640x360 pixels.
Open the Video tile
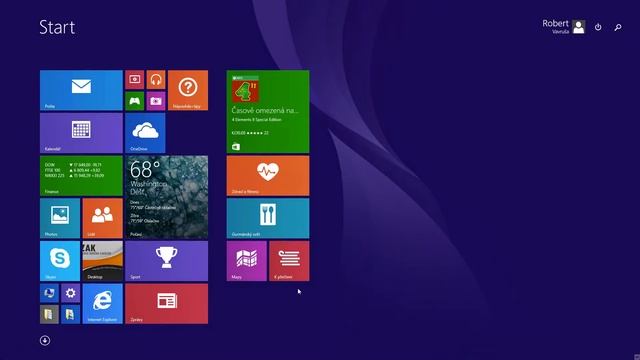[x=135, y=80]
